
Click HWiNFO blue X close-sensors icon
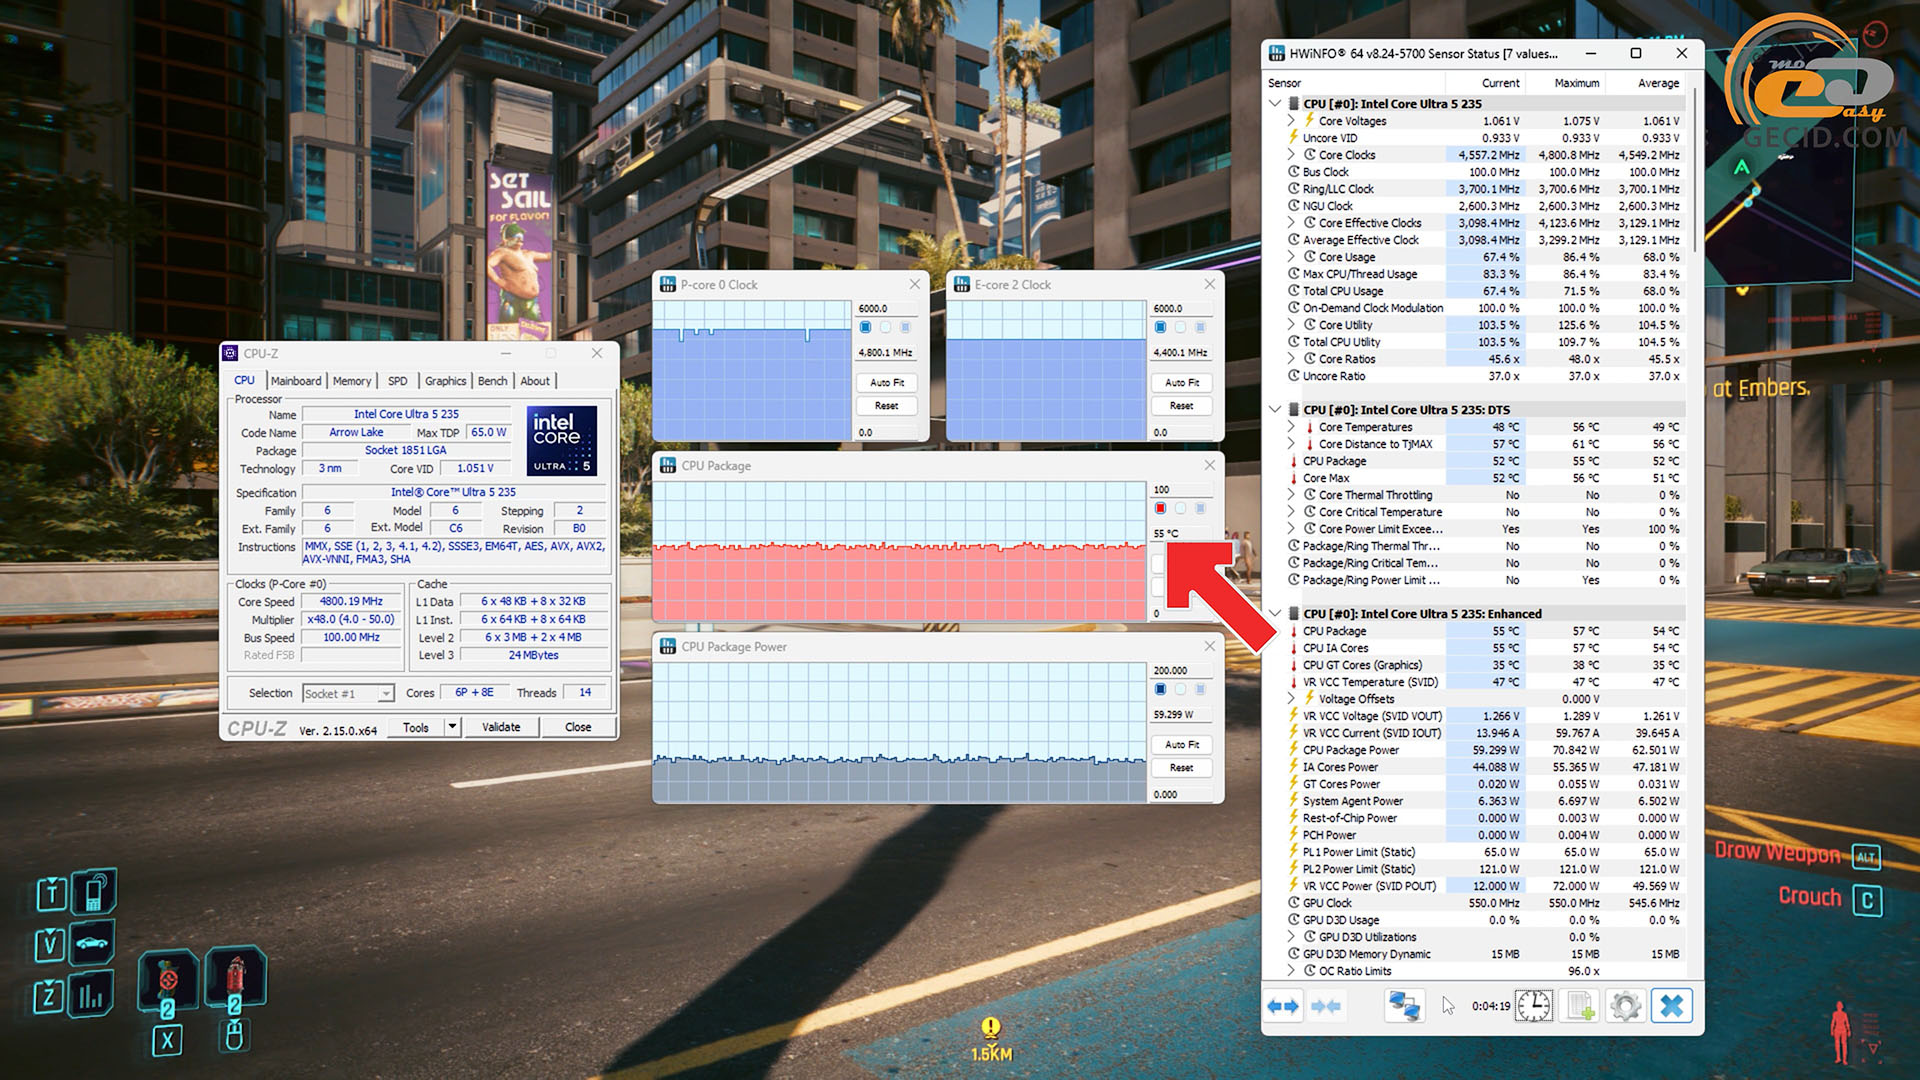point(1672,1006)
